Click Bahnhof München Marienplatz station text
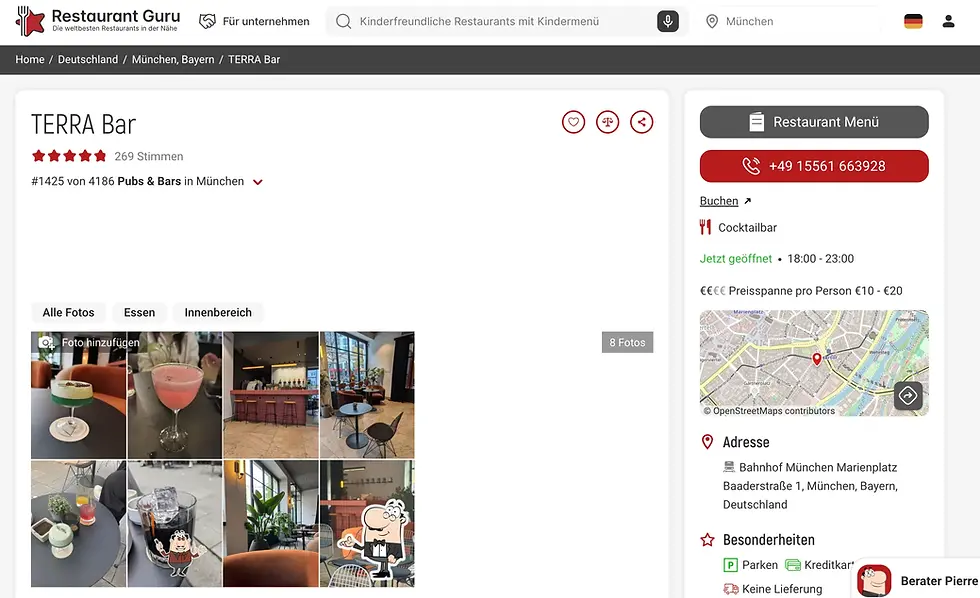Screen dimensions: 980x598 click(818, 467)
